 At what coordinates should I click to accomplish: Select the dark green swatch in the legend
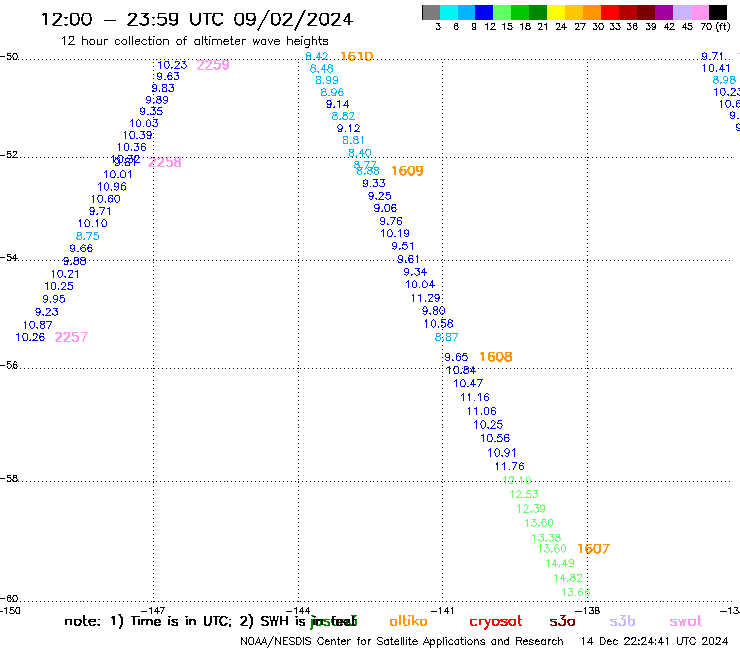point(538,12)
